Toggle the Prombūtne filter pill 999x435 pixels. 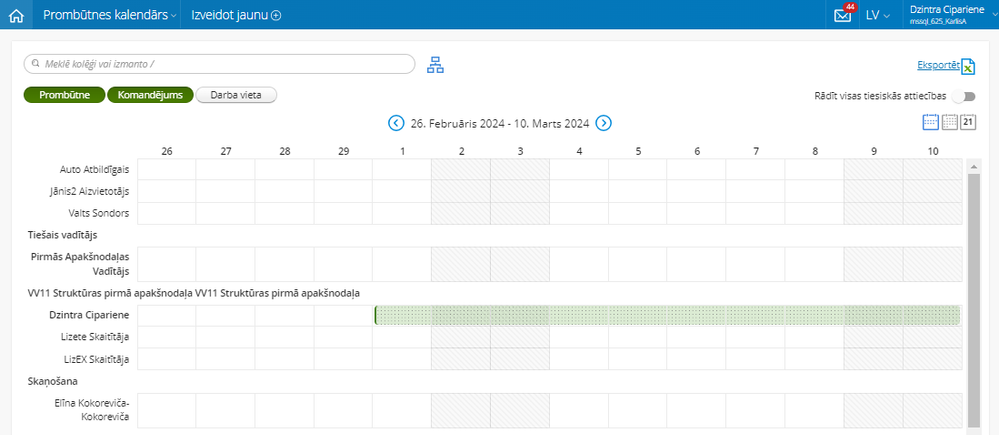pyautogui.click(x=64, y=95)
